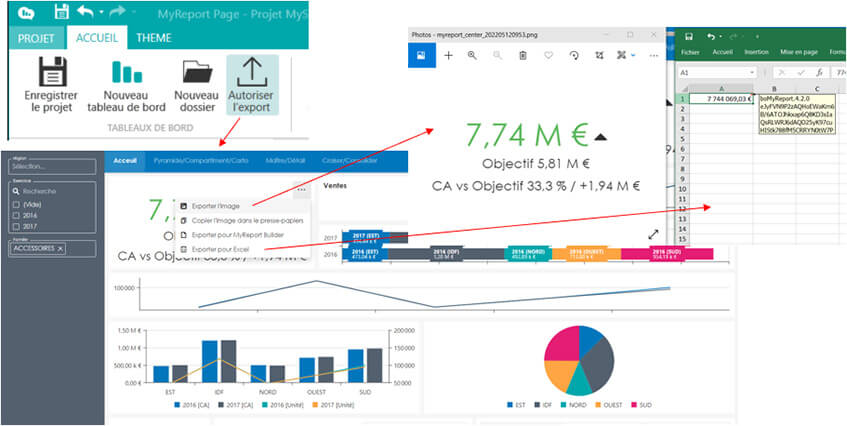
Task: Click the 2016 (IDF) gray bar segment
Action: click(x=447, y=254)
